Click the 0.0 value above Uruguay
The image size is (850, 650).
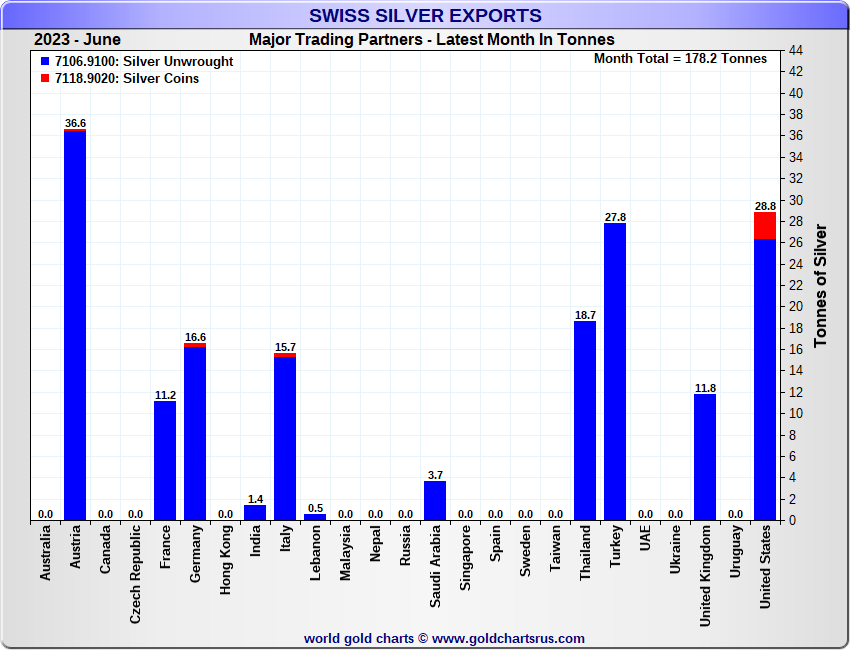735,514
